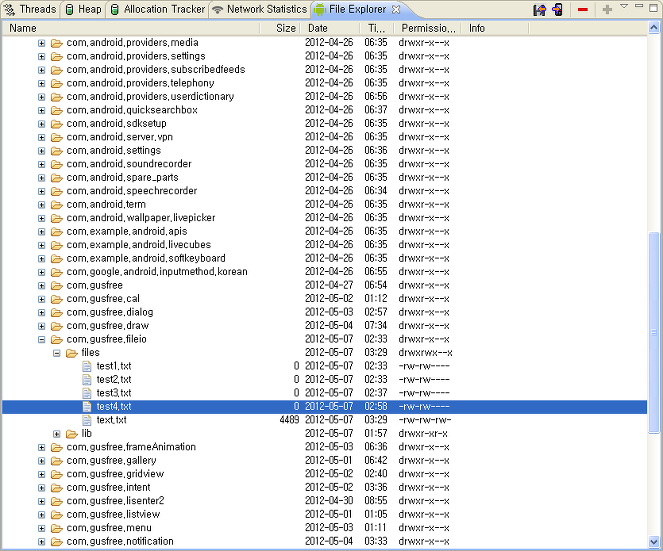
Task: Click the test4.txt file icon
Action: pyautogui.click(x=87, y=407)
